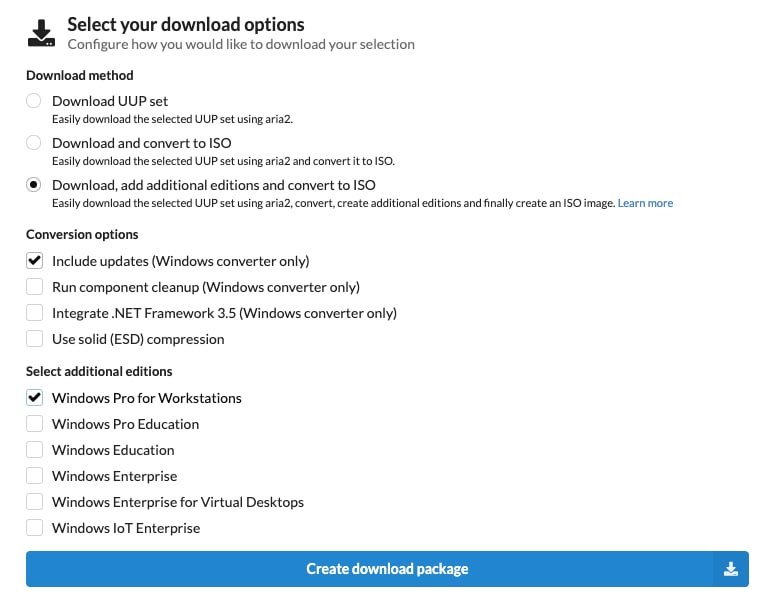This screenshot has height=597, width=760.
Task: Select Download and convert to ISO option
Action: [33, 143]
